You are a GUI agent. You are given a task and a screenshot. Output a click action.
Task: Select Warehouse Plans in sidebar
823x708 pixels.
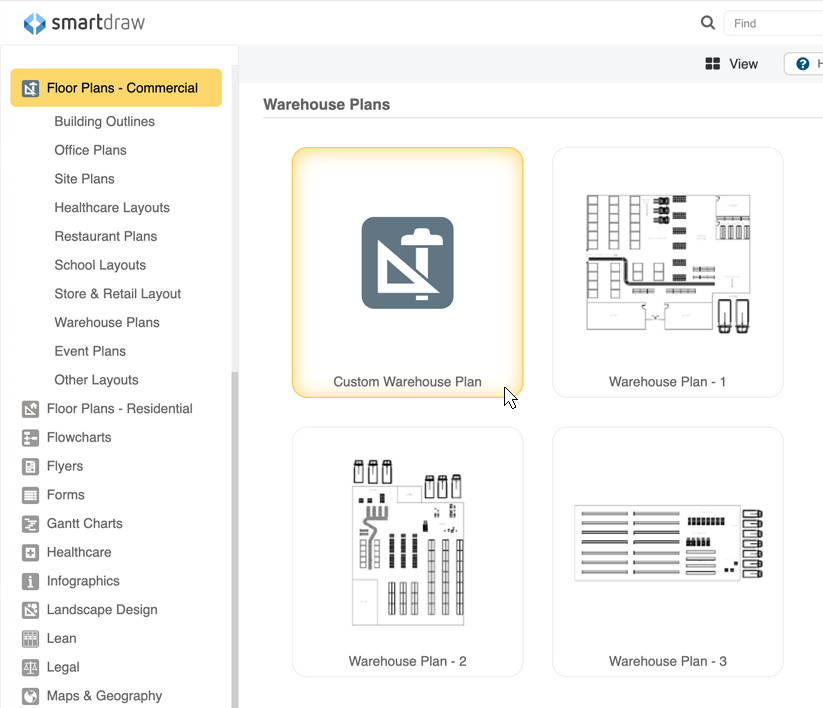coord(107,322)
